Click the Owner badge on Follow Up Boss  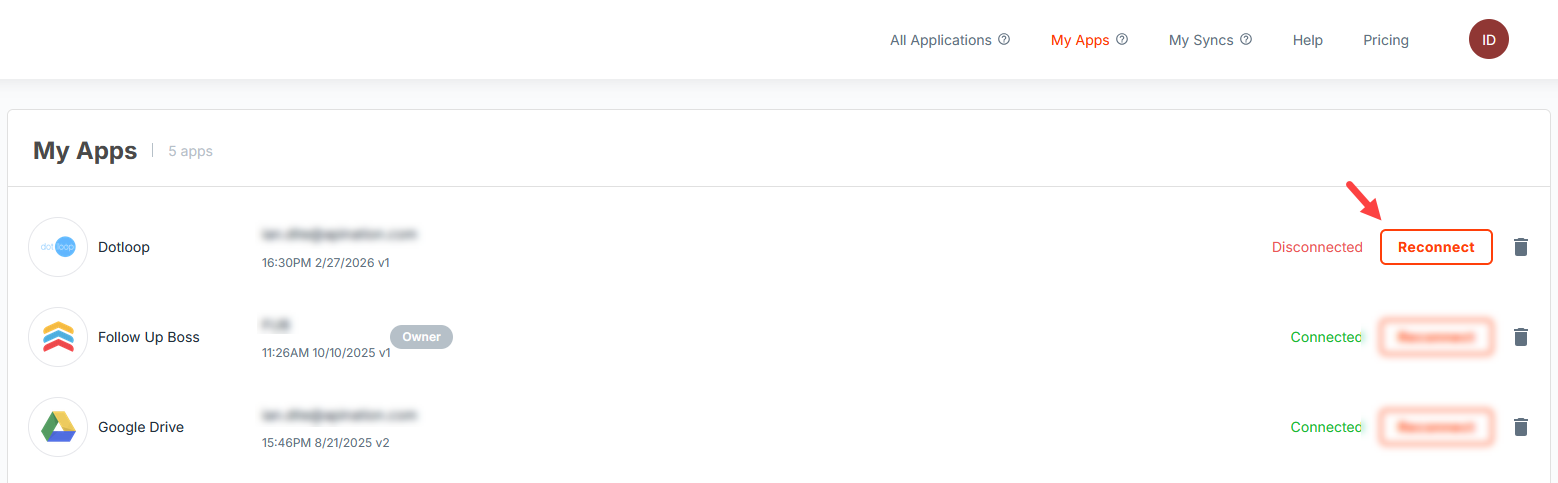pyautogui.click(x=421, y=337)
